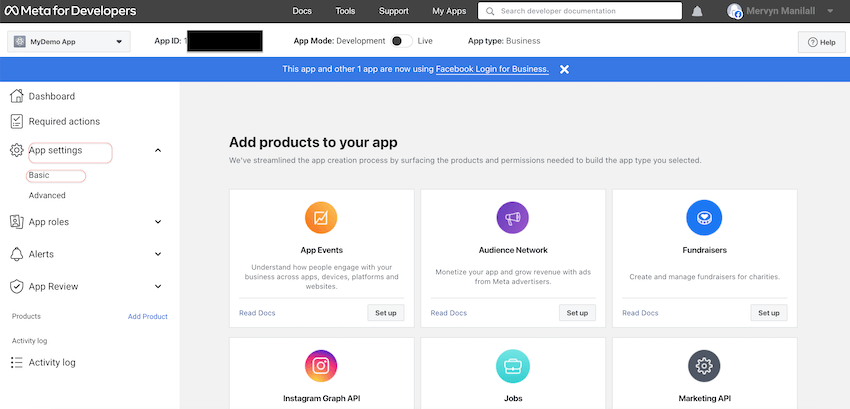Click the Jobs card title
Screen dimensions: 850x409
[513, 398]
